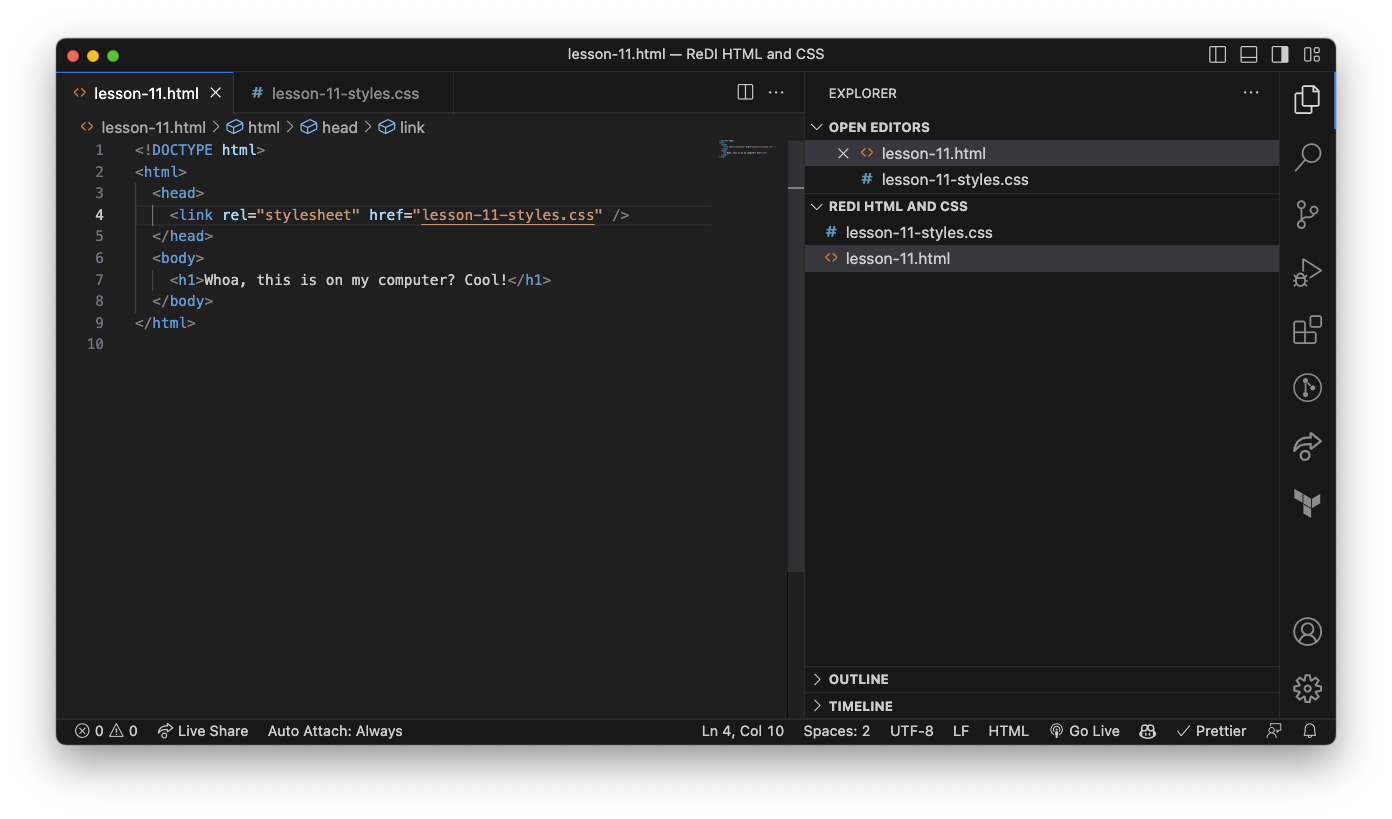This screenshot has width=1392, height=819.
Task: Select the lesson-11.html editor tab
Action: point(145,93)
